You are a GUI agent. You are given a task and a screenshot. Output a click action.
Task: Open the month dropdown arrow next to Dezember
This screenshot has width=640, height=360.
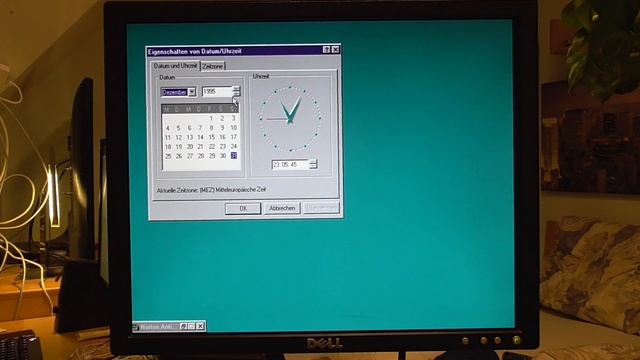pyautogui.click(x=192, y=92)
